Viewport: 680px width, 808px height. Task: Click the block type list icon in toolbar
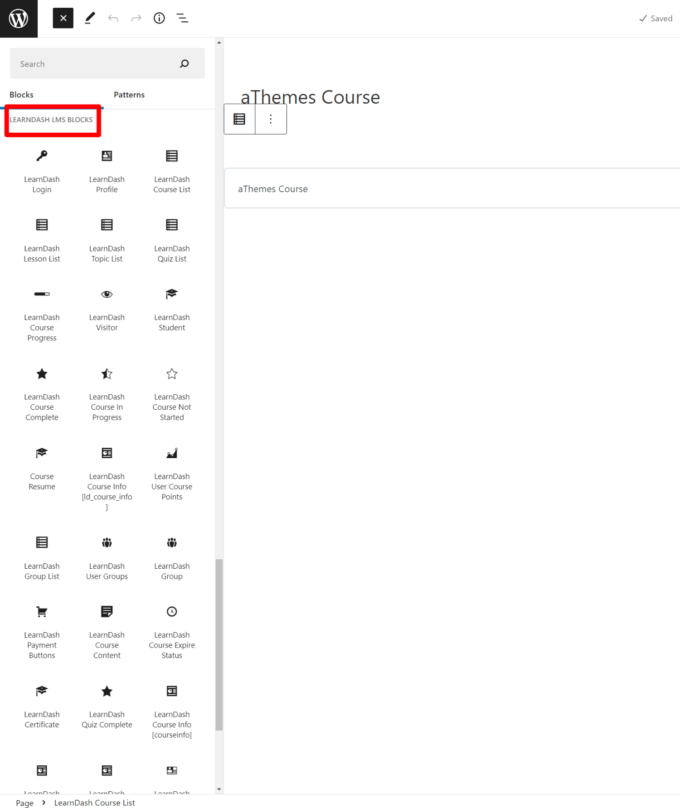tap(240, 119)
